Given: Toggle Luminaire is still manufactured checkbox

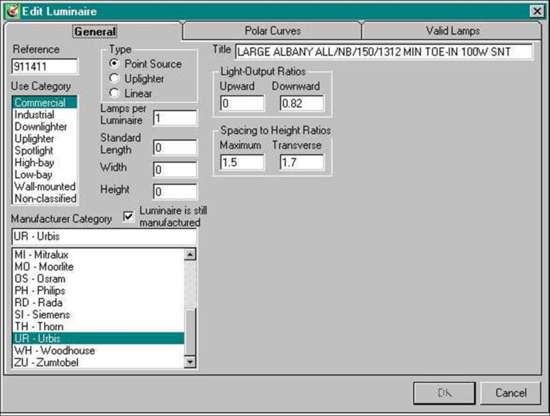Looking at the screenshot, I should tap(128, 216).
